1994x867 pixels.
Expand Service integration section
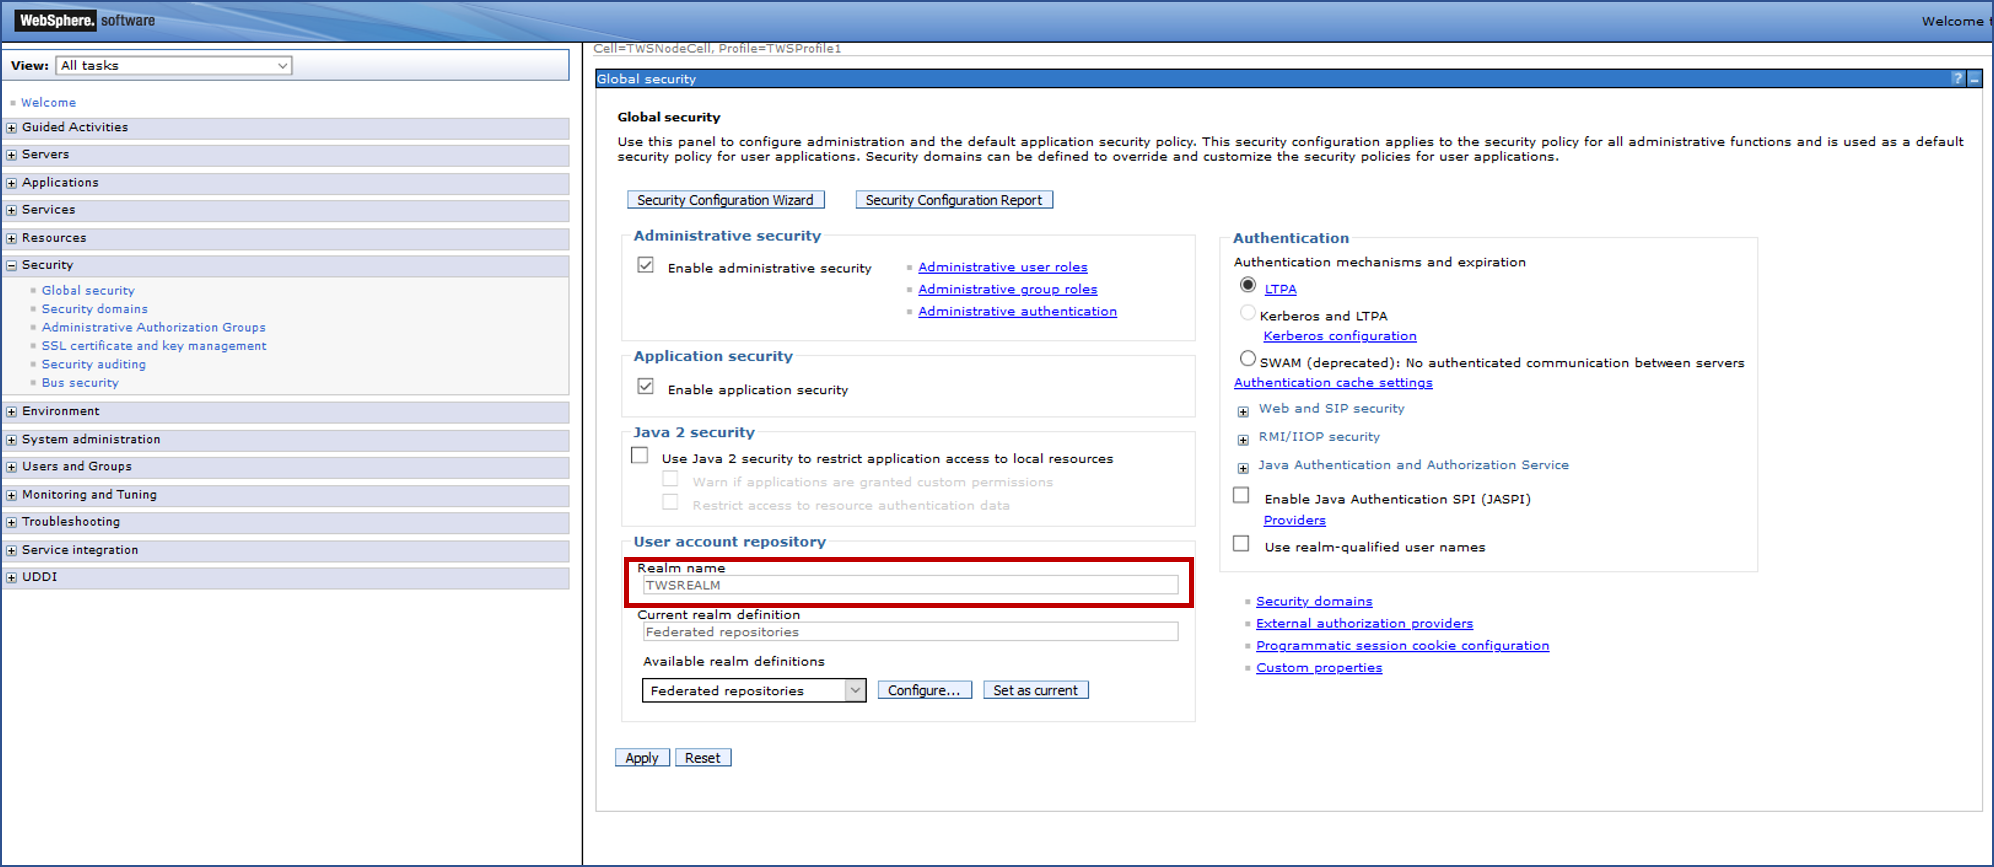11,550
